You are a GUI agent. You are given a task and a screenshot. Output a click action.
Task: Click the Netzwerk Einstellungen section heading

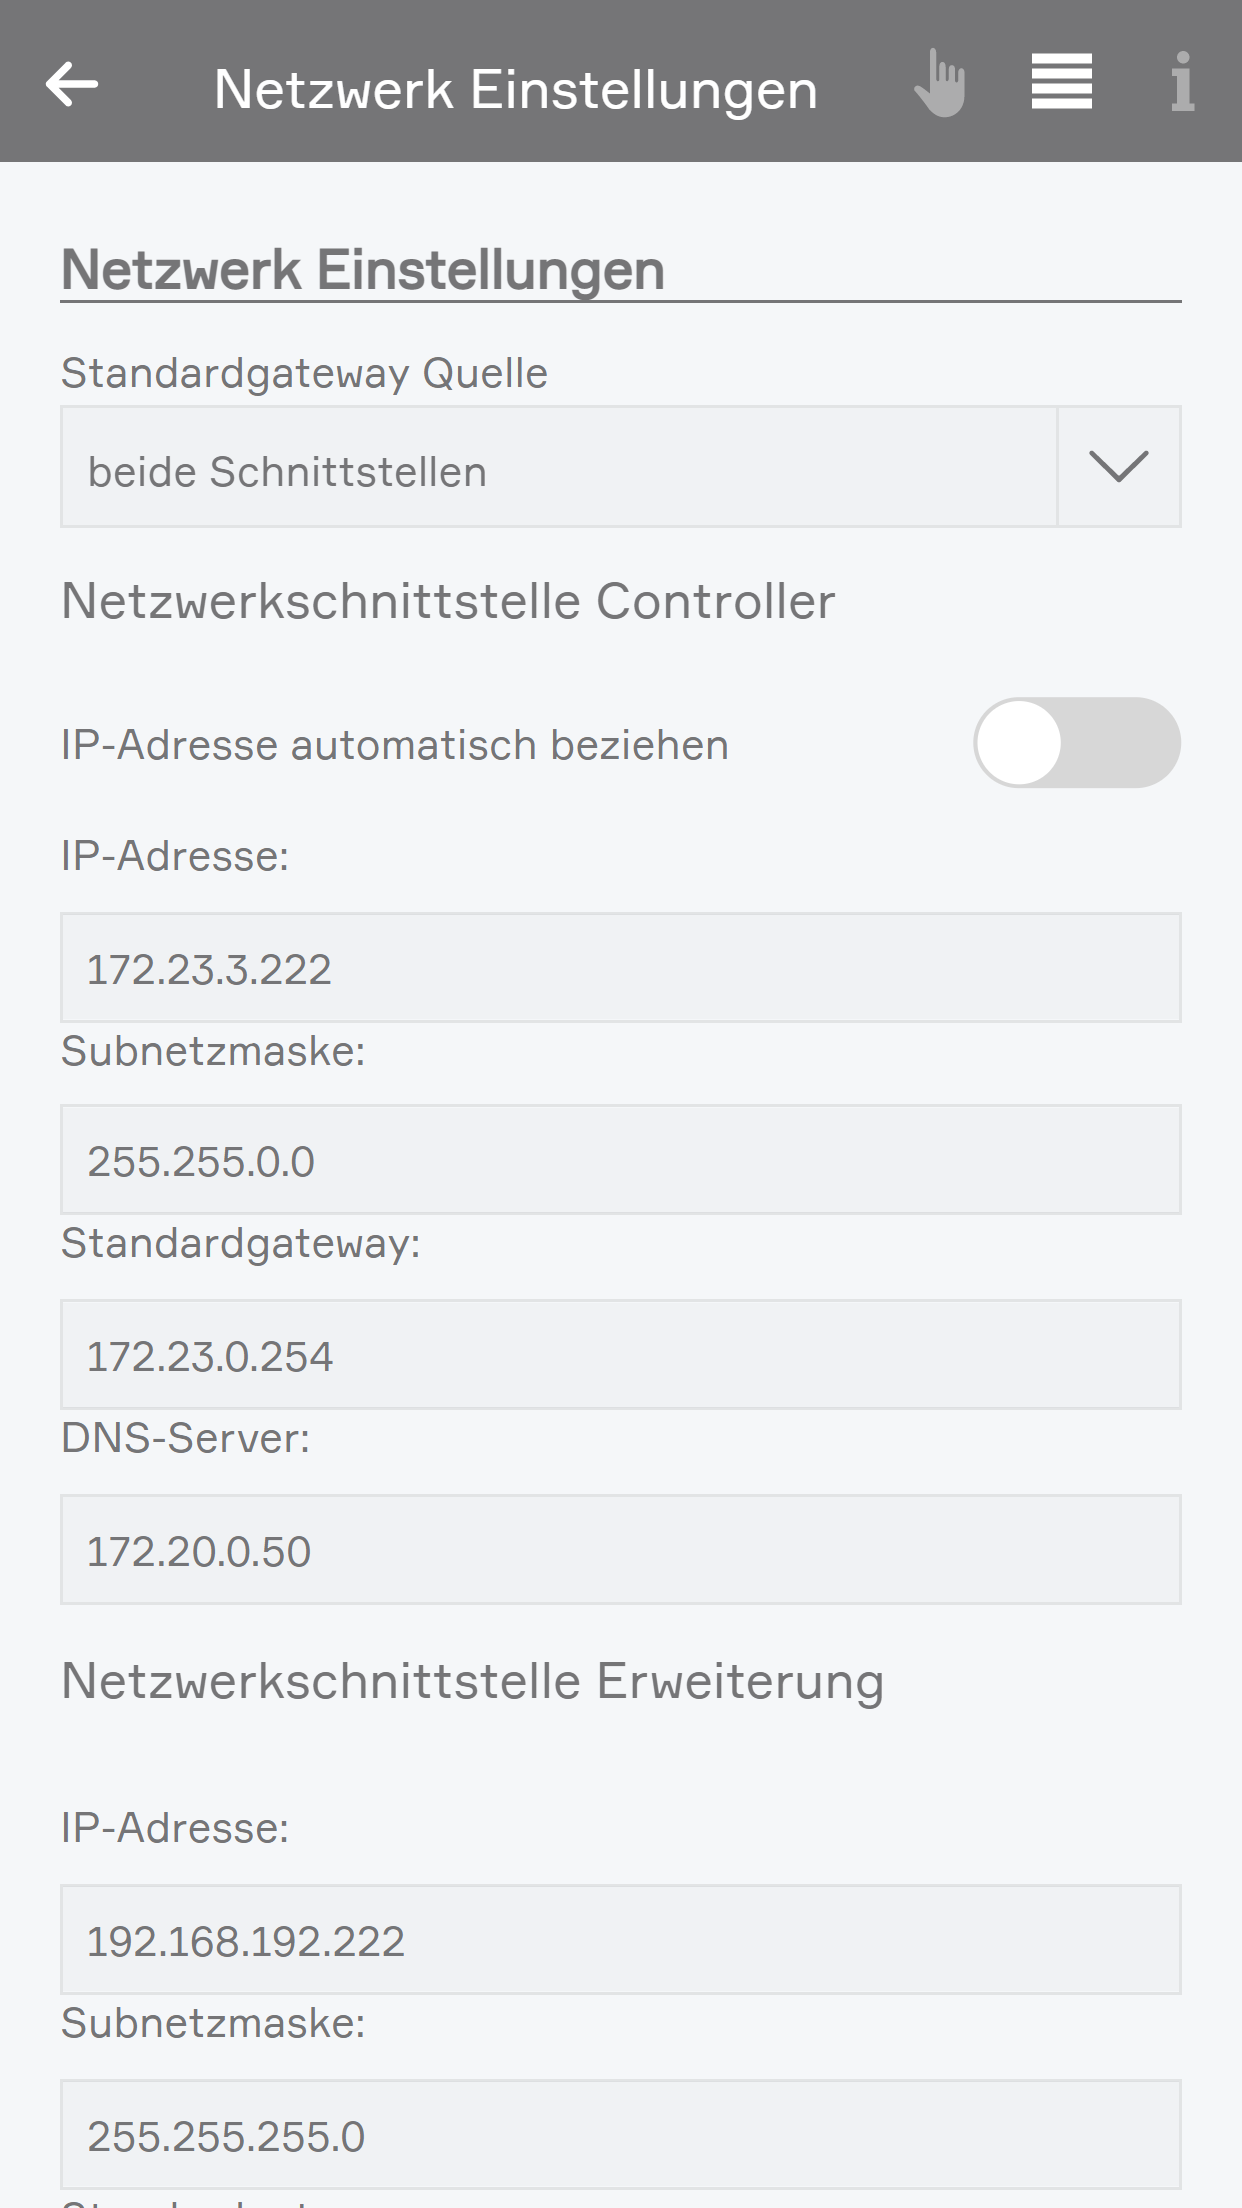coord(363,270)
